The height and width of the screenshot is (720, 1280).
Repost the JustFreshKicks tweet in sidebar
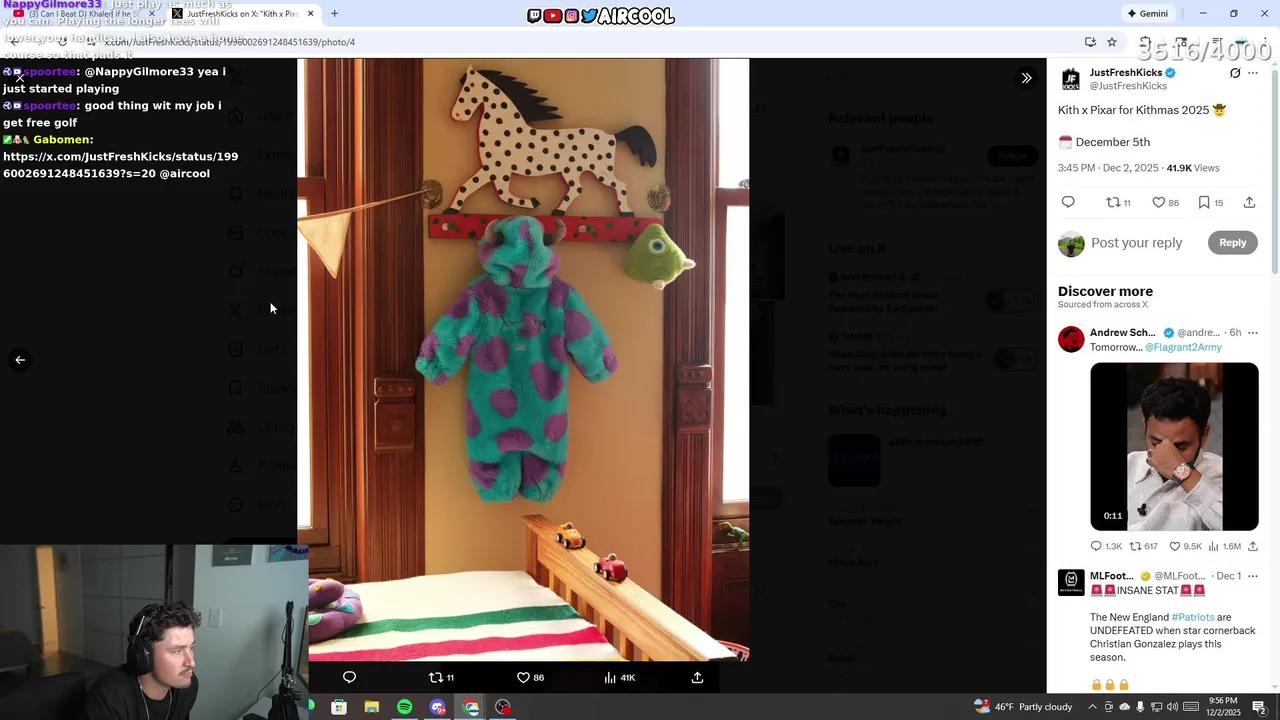pos(1118,202)
